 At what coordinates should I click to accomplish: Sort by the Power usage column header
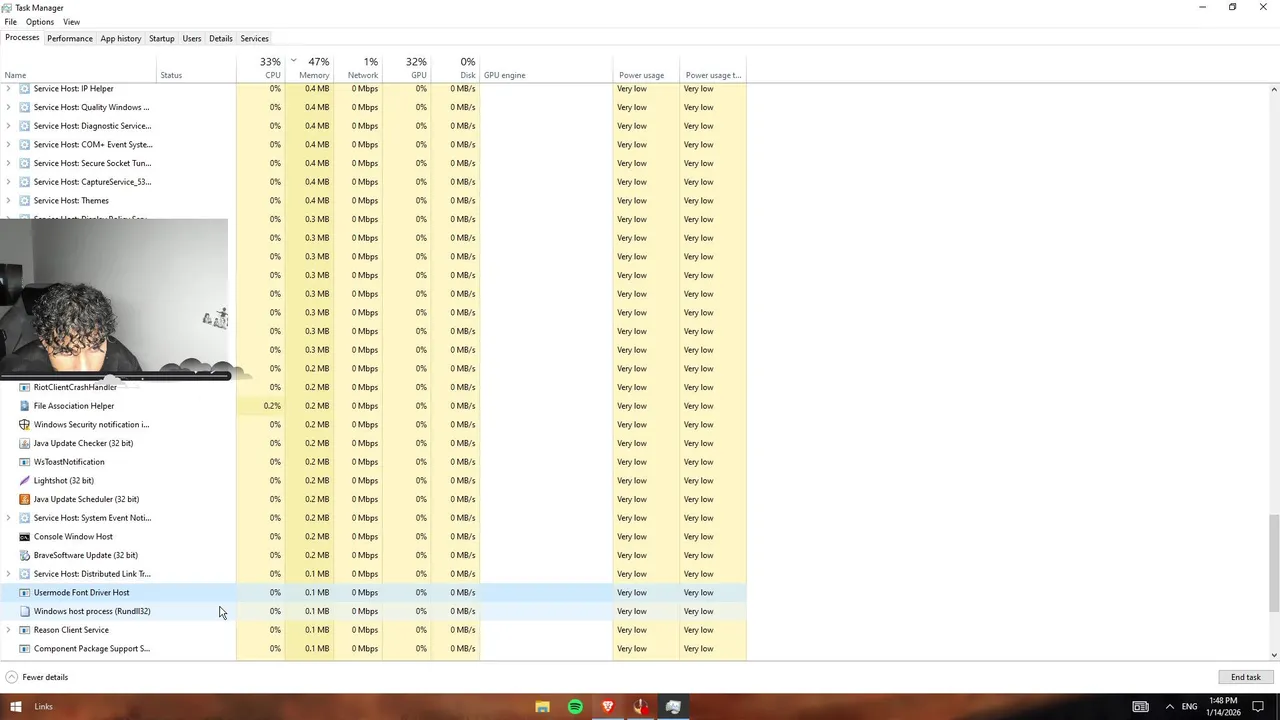click(646, 68)
